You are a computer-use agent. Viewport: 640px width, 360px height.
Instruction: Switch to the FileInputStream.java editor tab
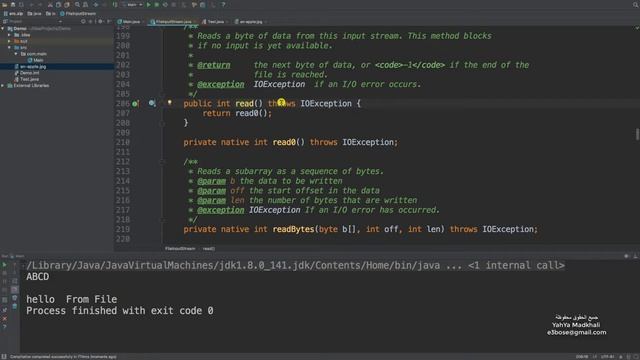coord(171,22)
